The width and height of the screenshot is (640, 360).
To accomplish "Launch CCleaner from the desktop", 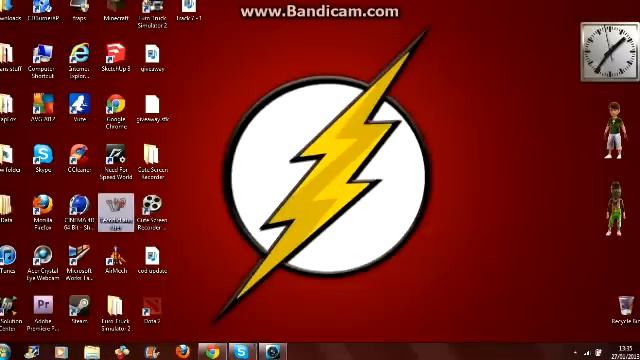I will (79, 159).
